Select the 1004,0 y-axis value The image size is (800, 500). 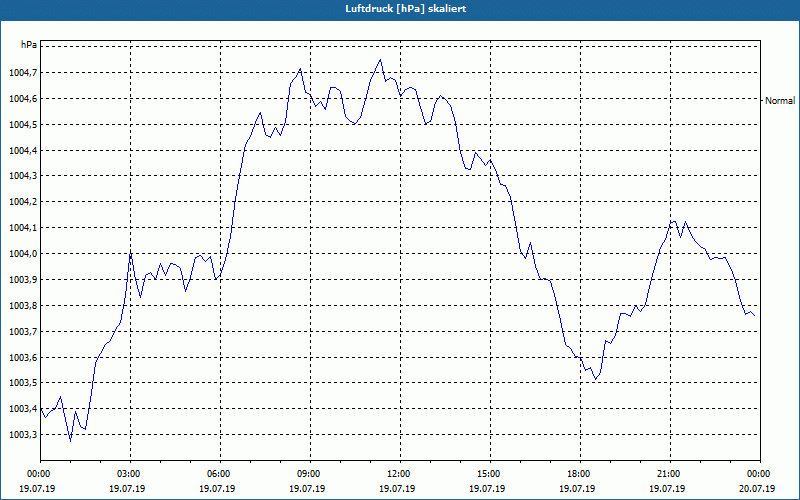[23, 254]
